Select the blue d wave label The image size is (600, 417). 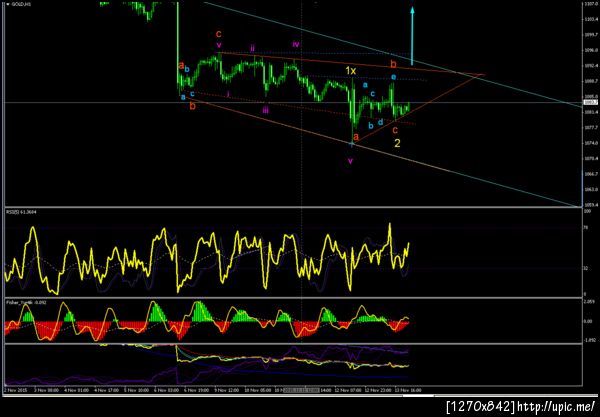click(x=380, y=122)
